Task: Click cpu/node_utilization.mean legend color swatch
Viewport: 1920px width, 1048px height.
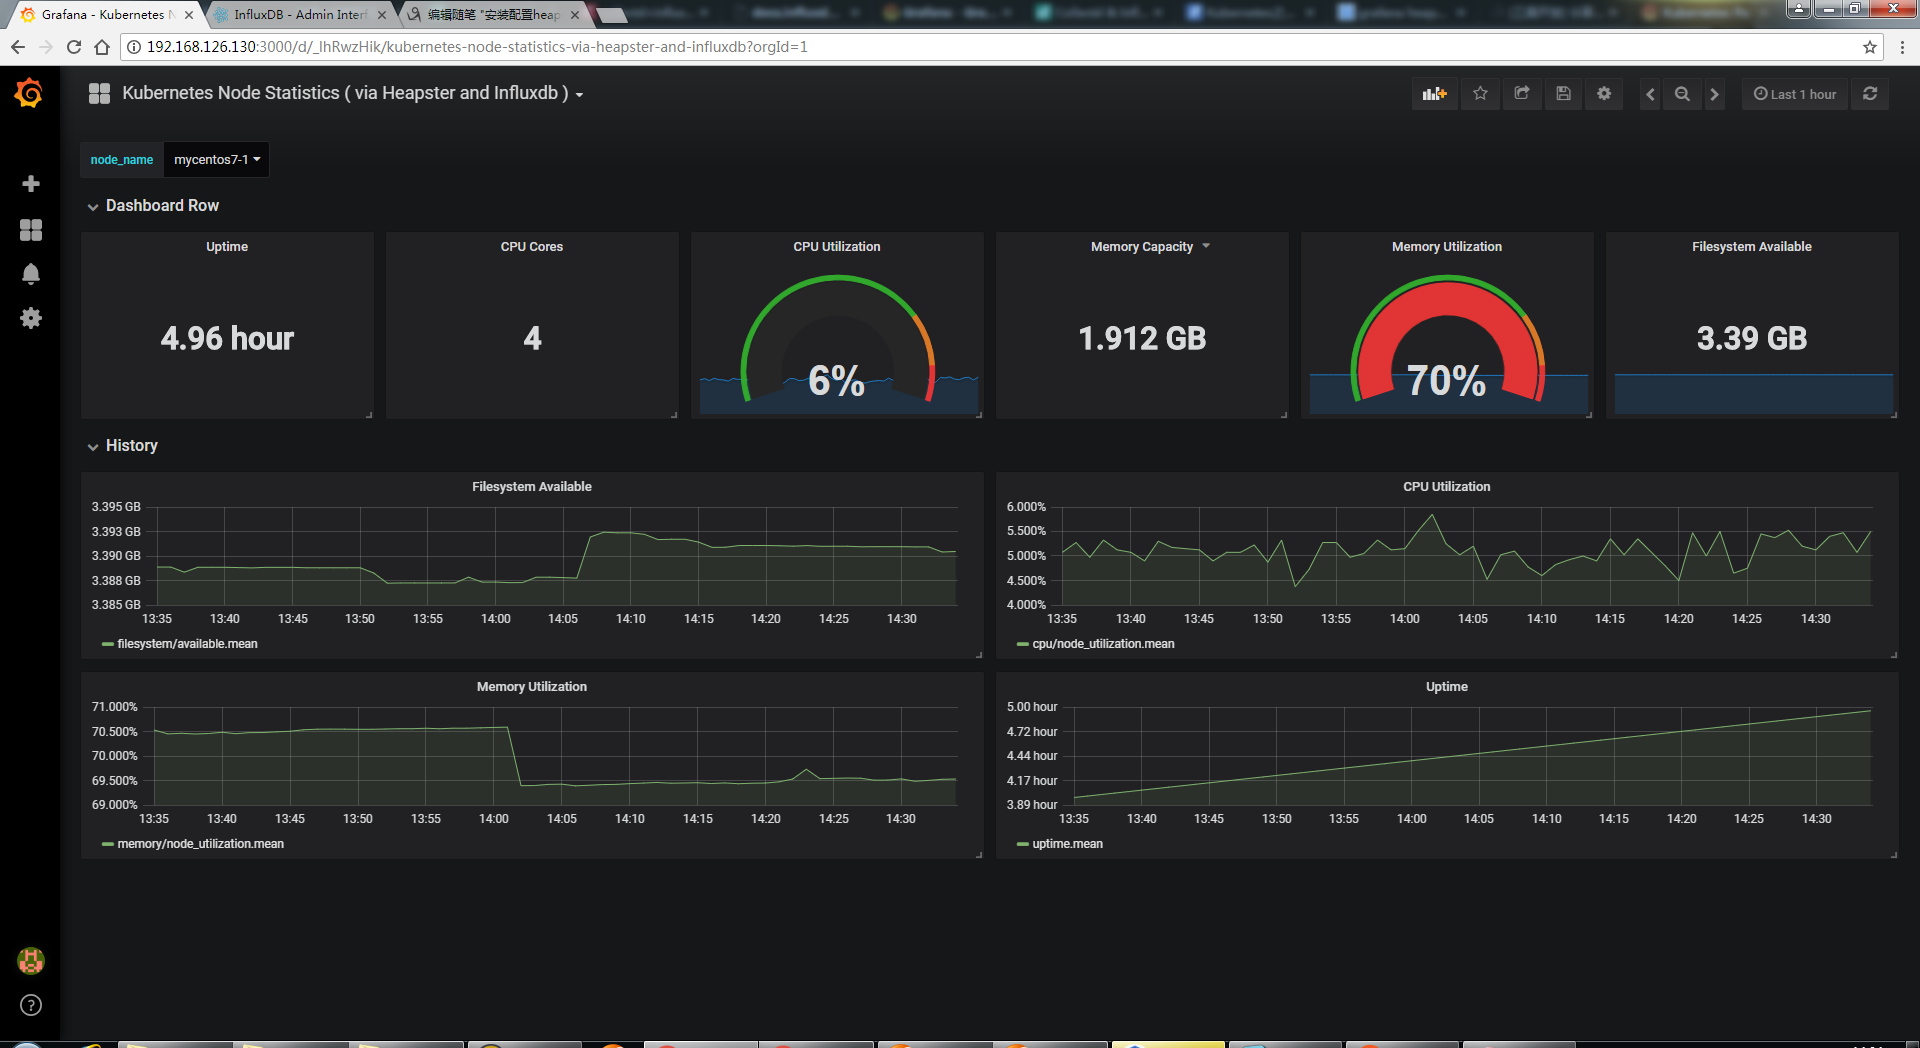Action: pos(1022,644)
